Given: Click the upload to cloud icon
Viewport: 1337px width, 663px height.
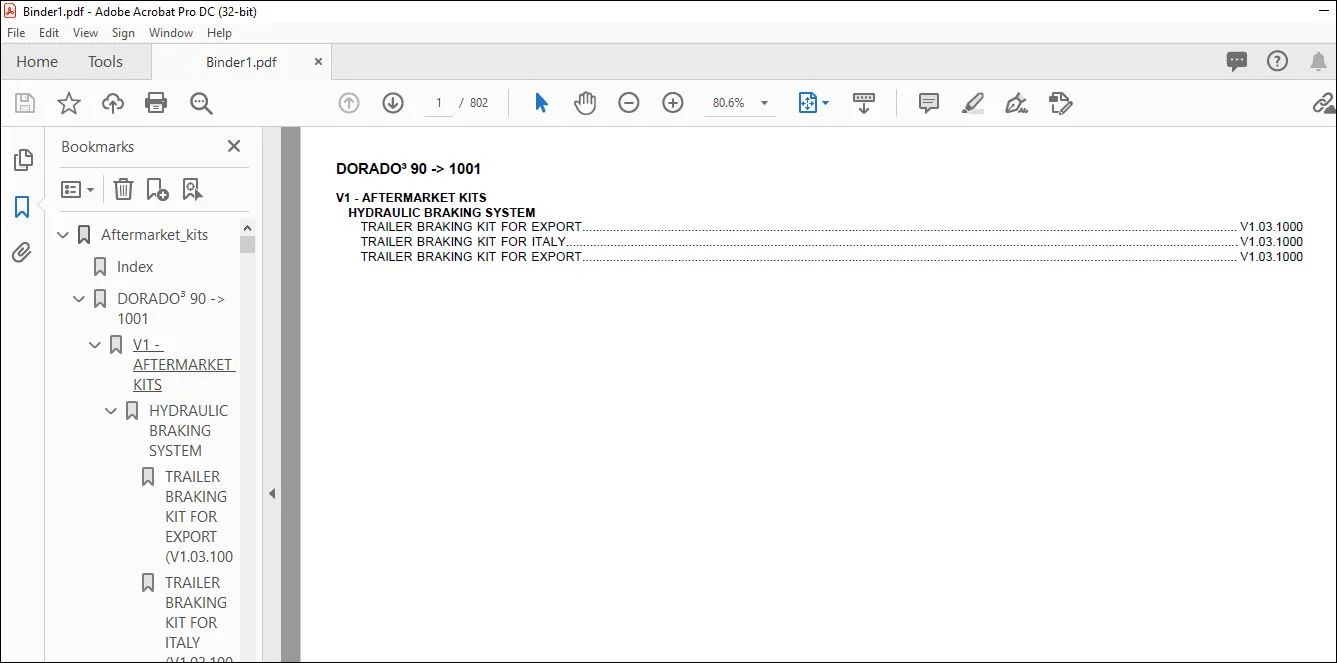Looking at the screenshot, I should (x=113, y=103).
